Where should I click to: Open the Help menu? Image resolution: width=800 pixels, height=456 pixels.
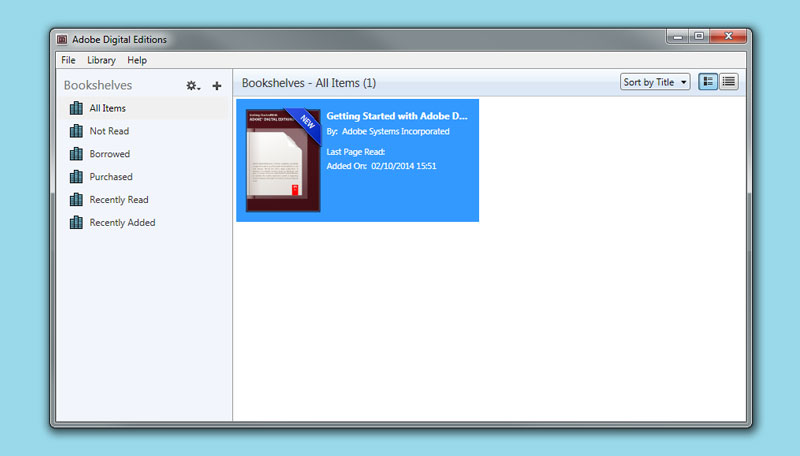pos(137,60)
